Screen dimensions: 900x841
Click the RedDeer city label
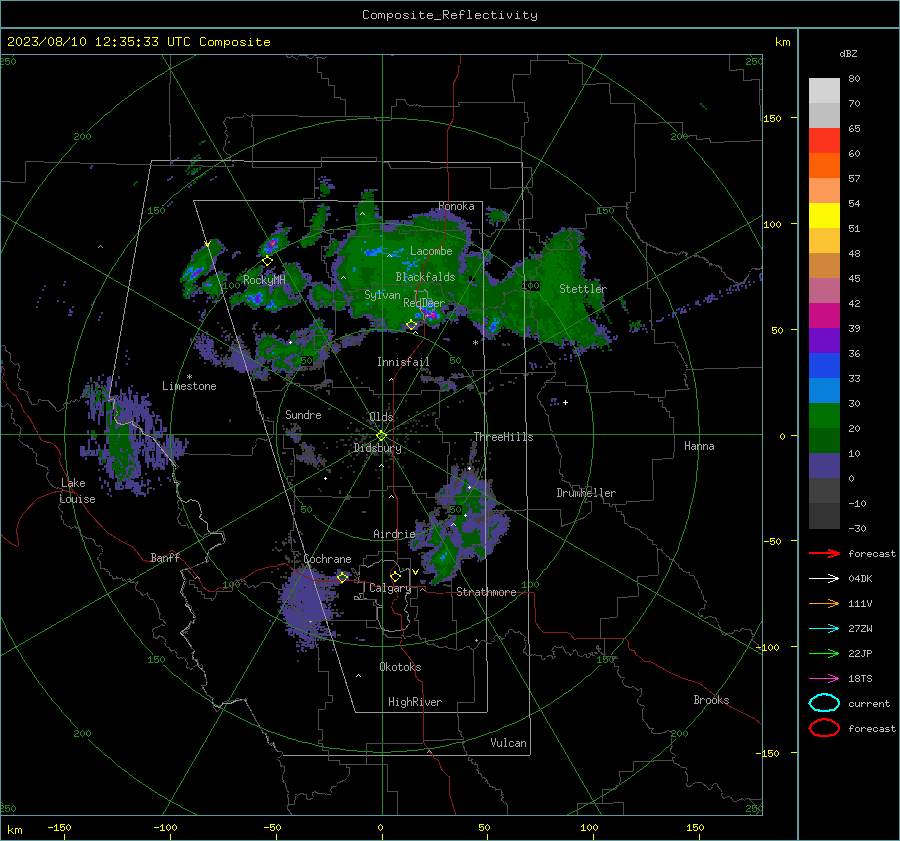[424, 303]
